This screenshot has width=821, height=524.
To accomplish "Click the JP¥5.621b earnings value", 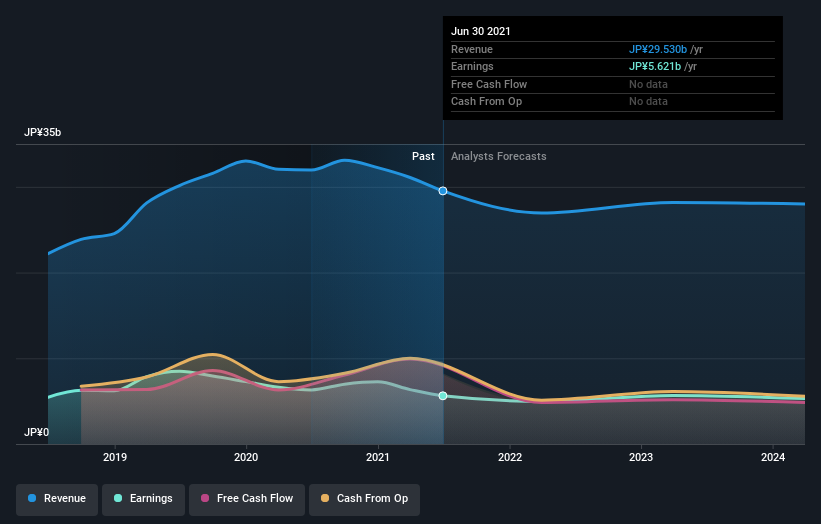I will (x=655, y=66).
